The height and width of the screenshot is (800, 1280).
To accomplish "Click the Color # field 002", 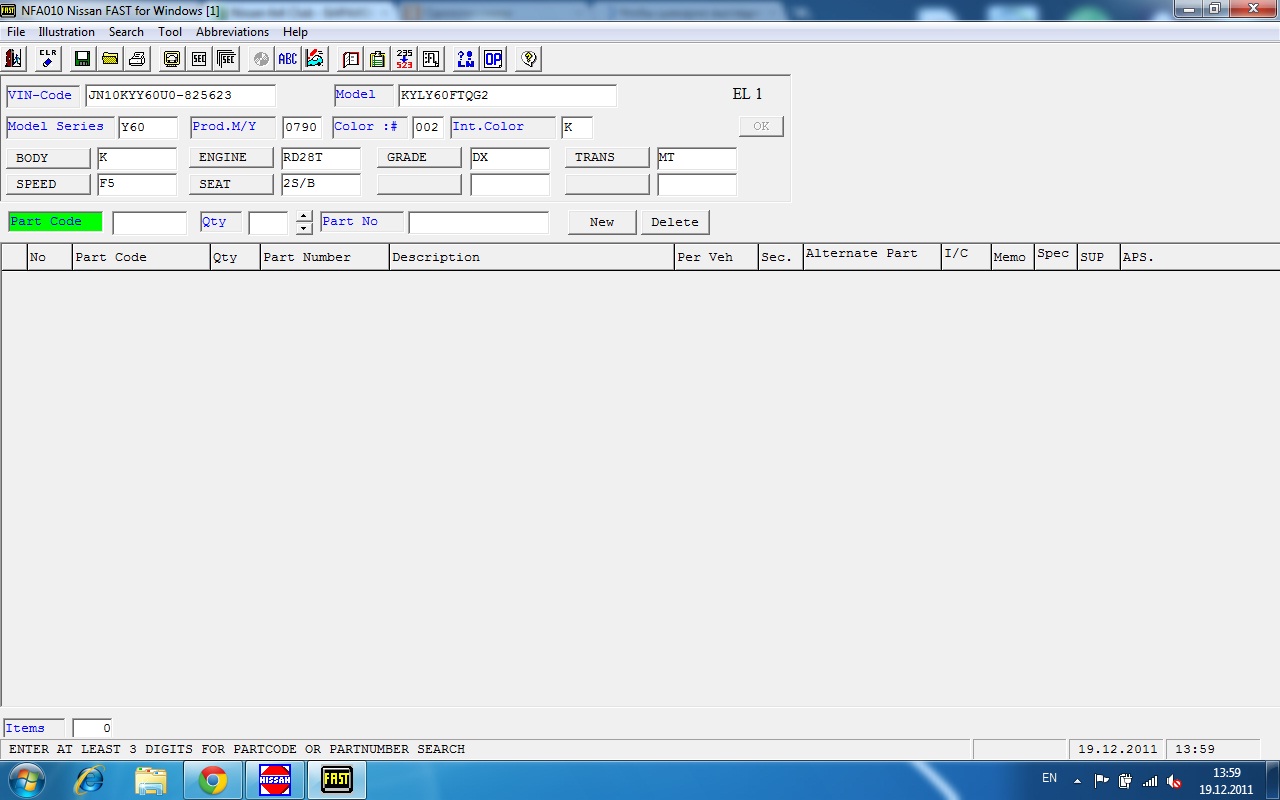I will (x=428, y=128).
